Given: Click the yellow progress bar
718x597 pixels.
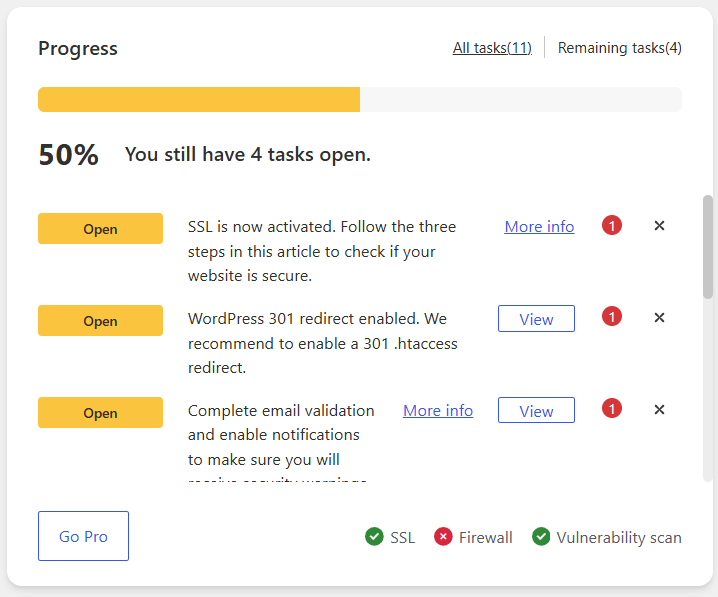Looking at the screenshot, I should (199, 99).
